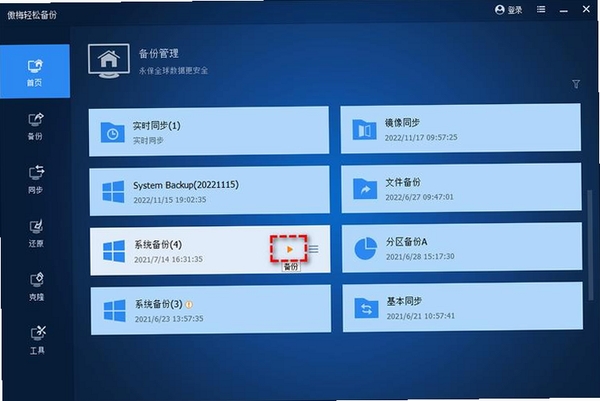Image resolution: width=600 pixels, height=401 pixels.
Task: Click the pie chart icon of 分区备份A
Action: (x=366, y=248)
